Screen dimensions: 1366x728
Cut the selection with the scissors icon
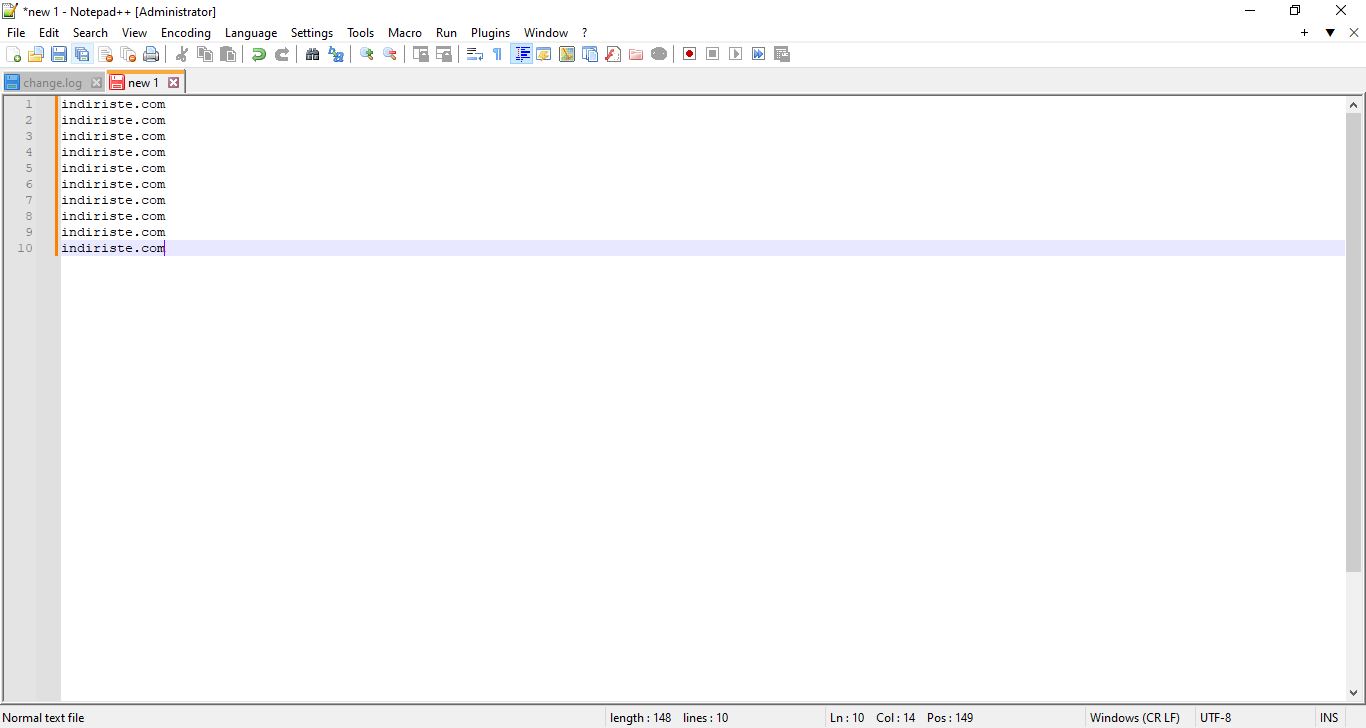[x=182, y=54]
